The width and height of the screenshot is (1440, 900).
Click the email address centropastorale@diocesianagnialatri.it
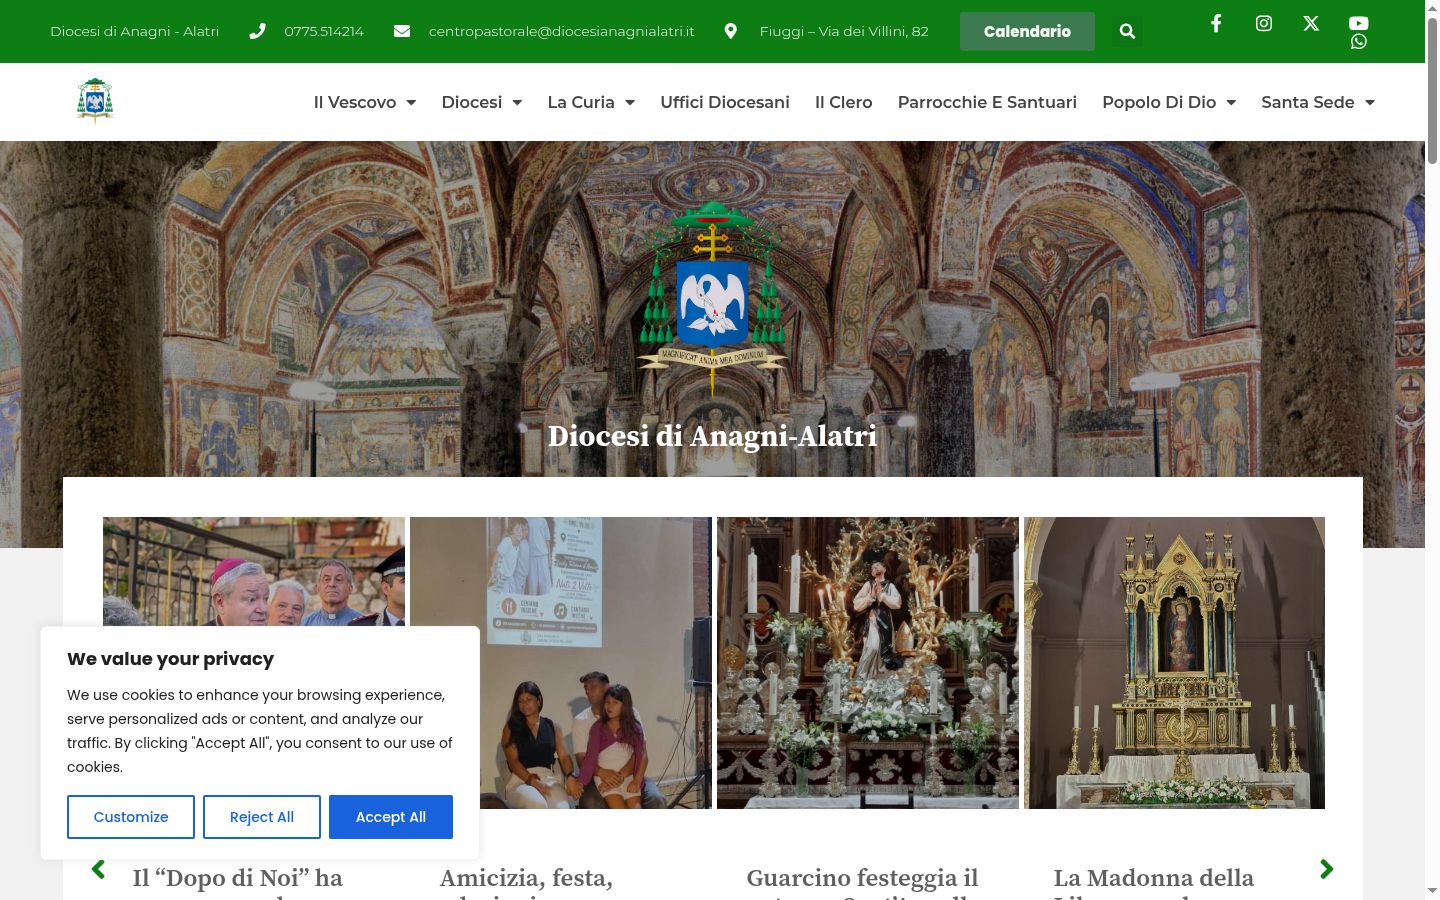[562, 31]
